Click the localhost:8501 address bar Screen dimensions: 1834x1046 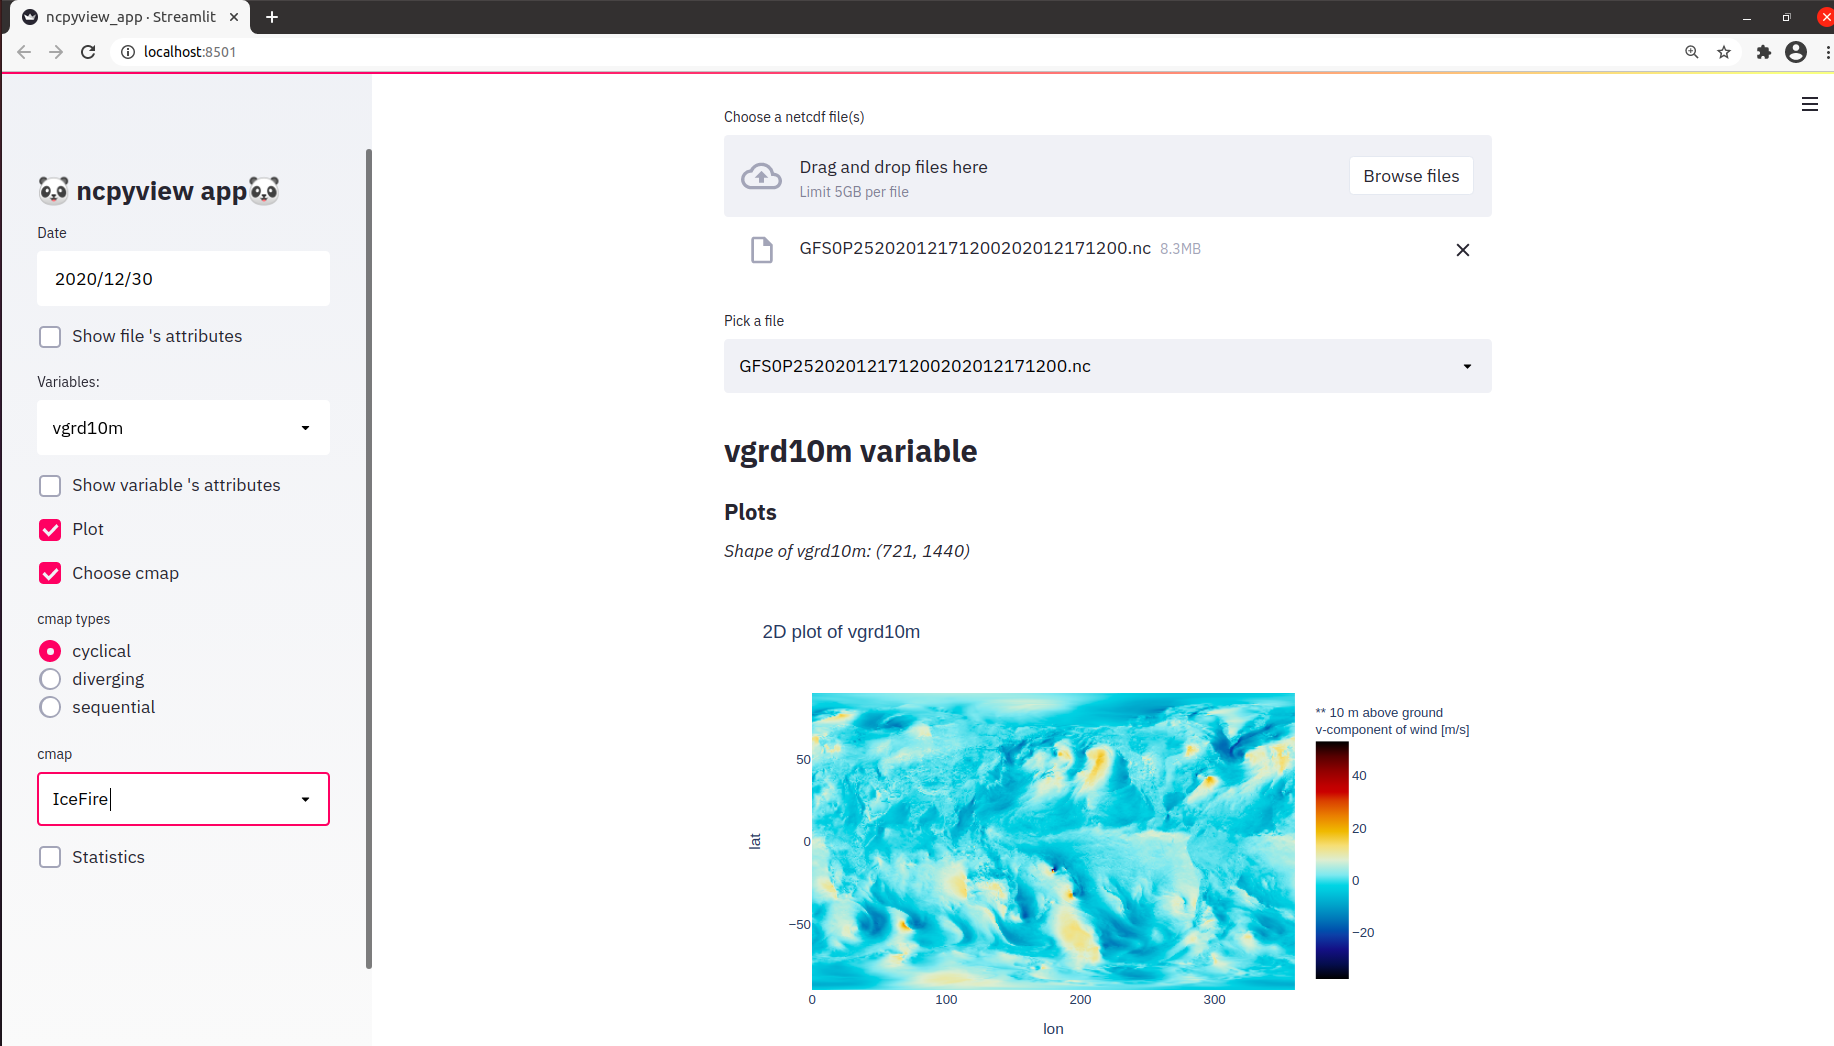[x=190, y=51]
